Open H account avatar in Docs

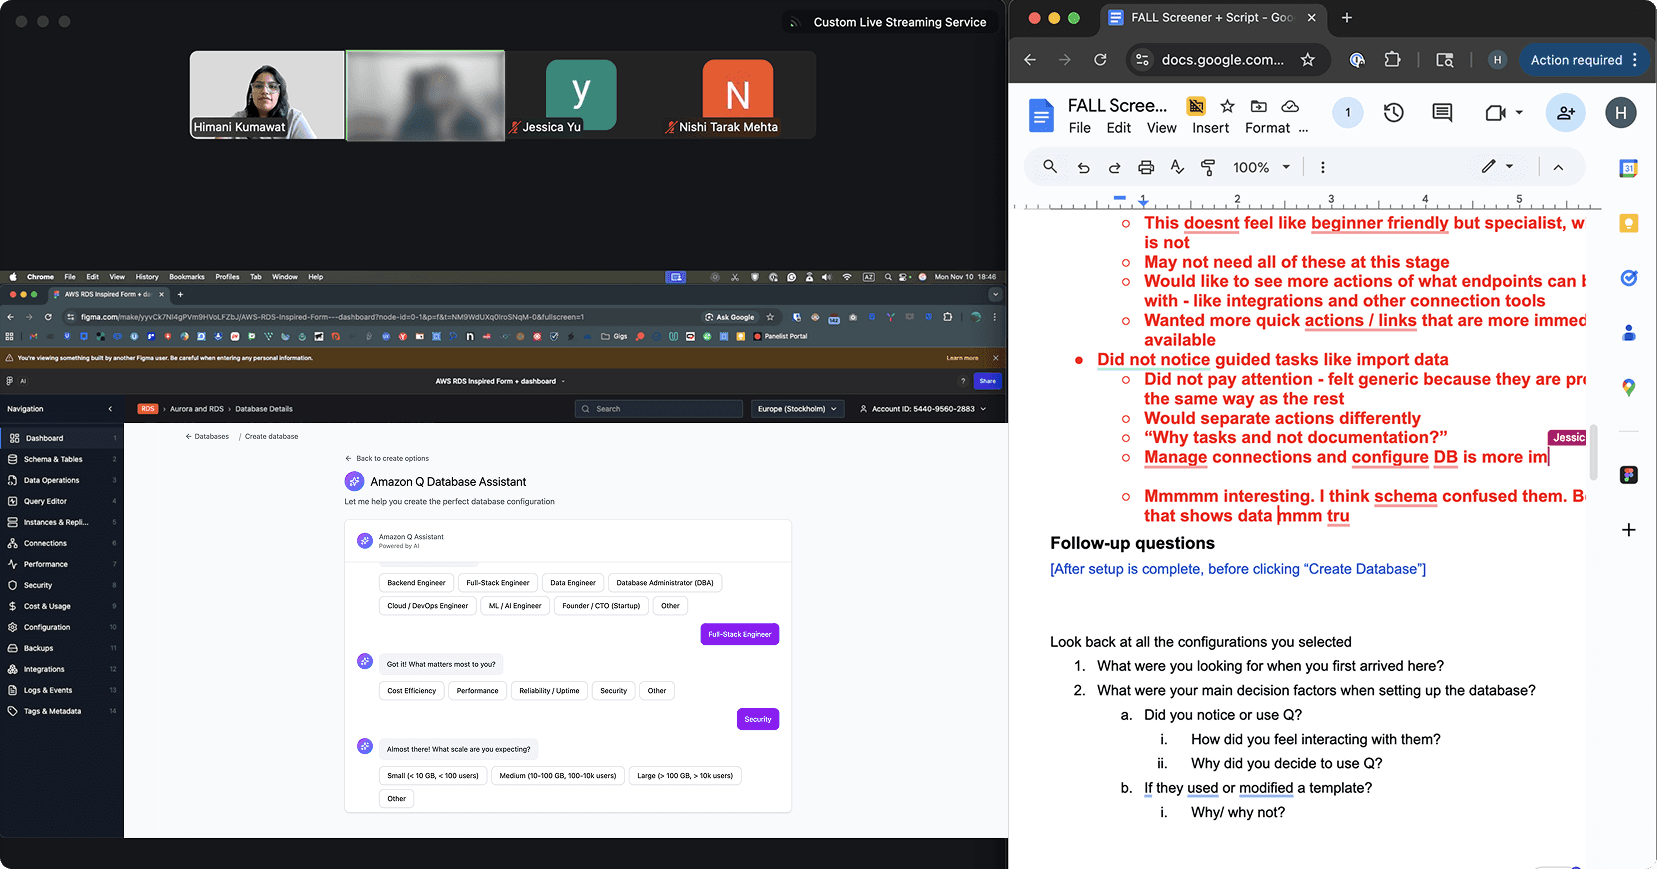click(1621, 113)
